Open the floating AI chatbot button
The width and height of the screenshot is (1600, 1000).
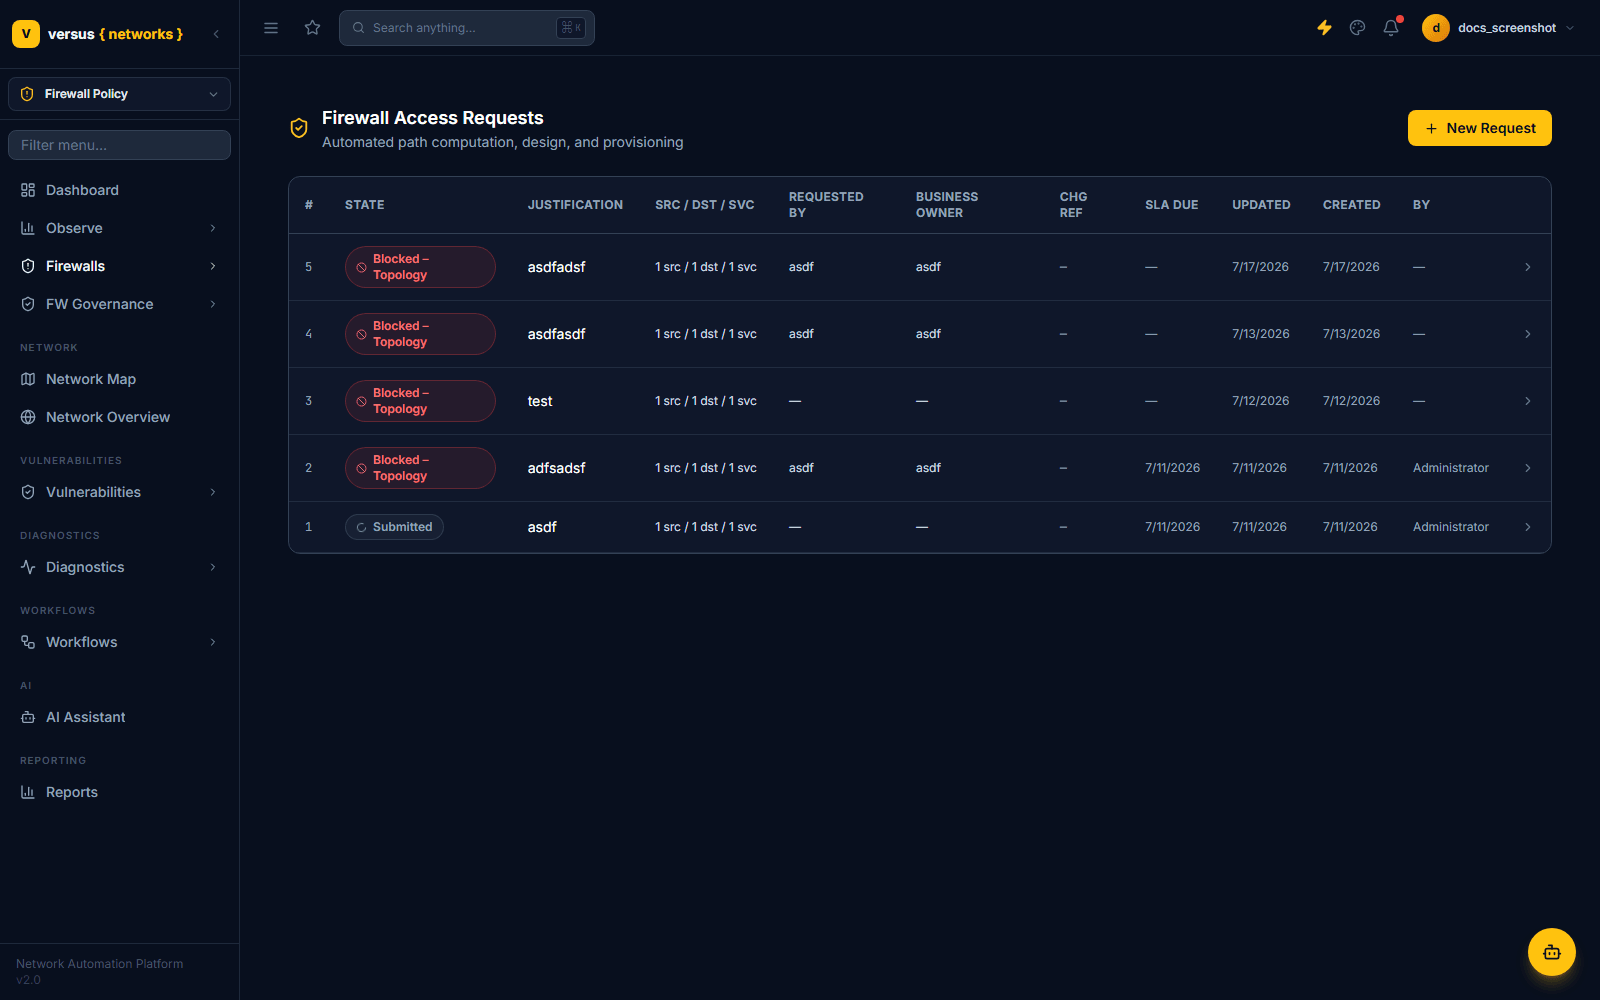click(x=1552, y=952)
